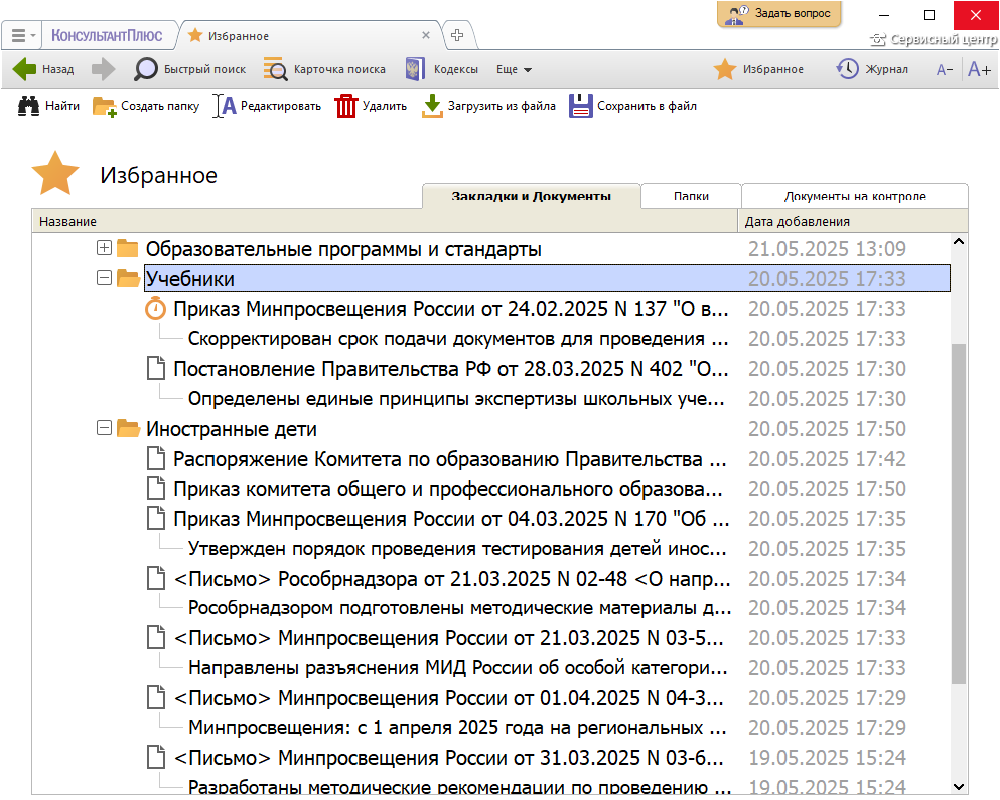Viewport: 1000px width, 800px height.
Task: Click document icon of Письмо Рособрнадзора
Action: [156, 578]
